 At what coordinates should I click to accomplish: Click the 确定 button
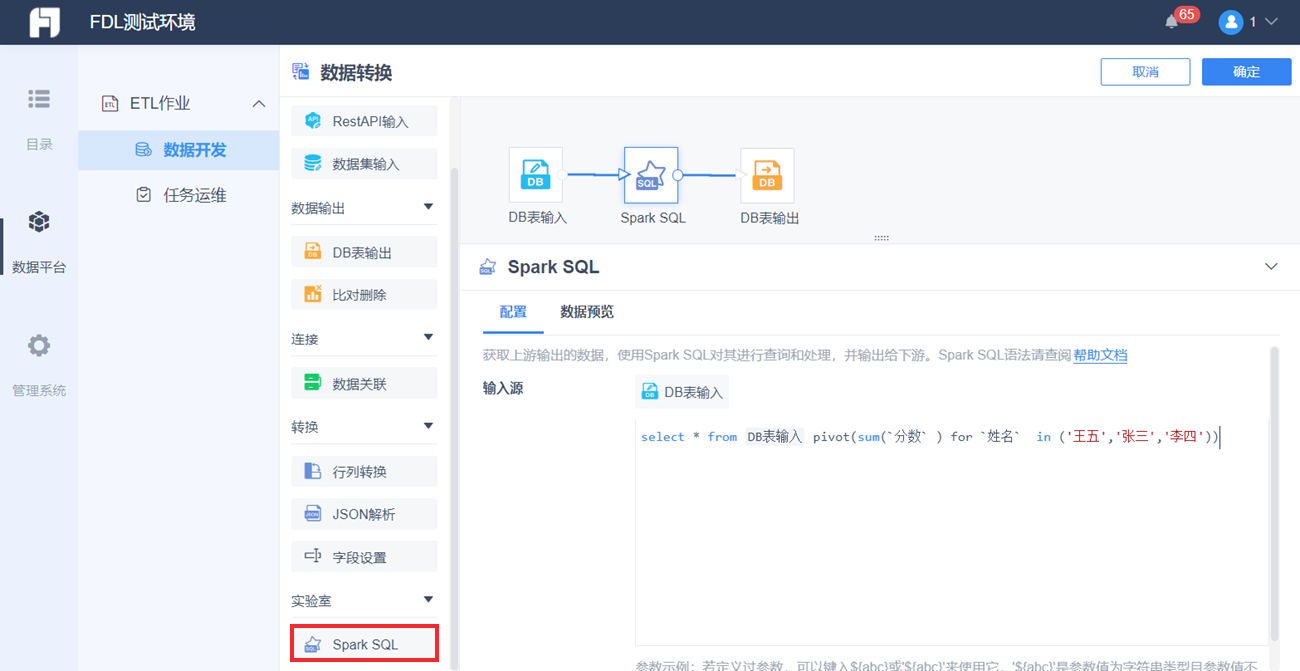click(1246, 72)
